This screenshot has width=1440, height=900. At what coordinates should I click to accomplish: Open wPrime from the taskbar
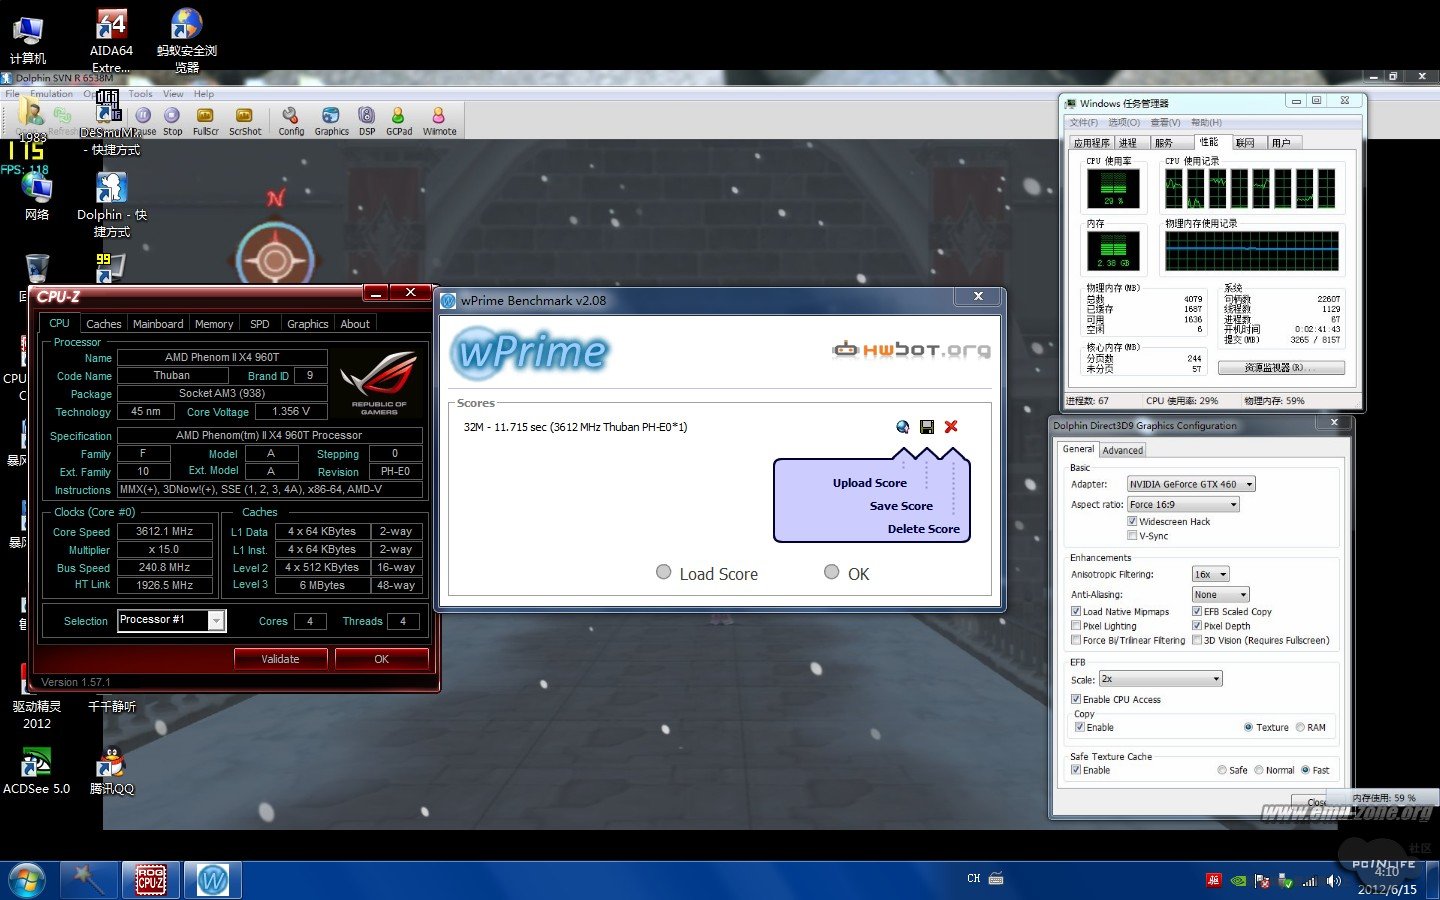click(212, 880)
